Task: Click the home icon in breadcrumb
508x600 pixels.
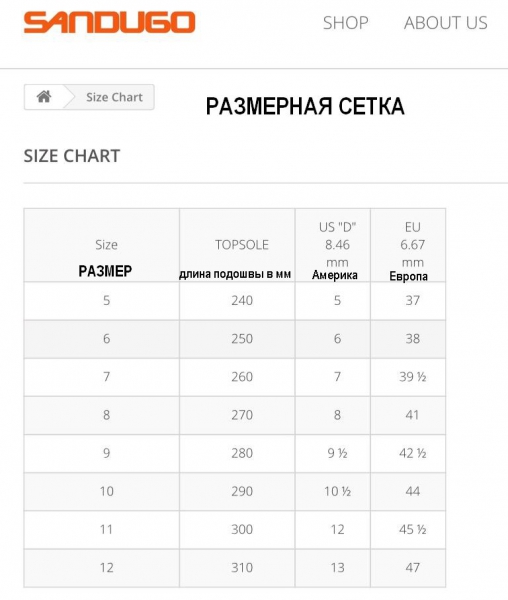Action: [x=44, y=96]
